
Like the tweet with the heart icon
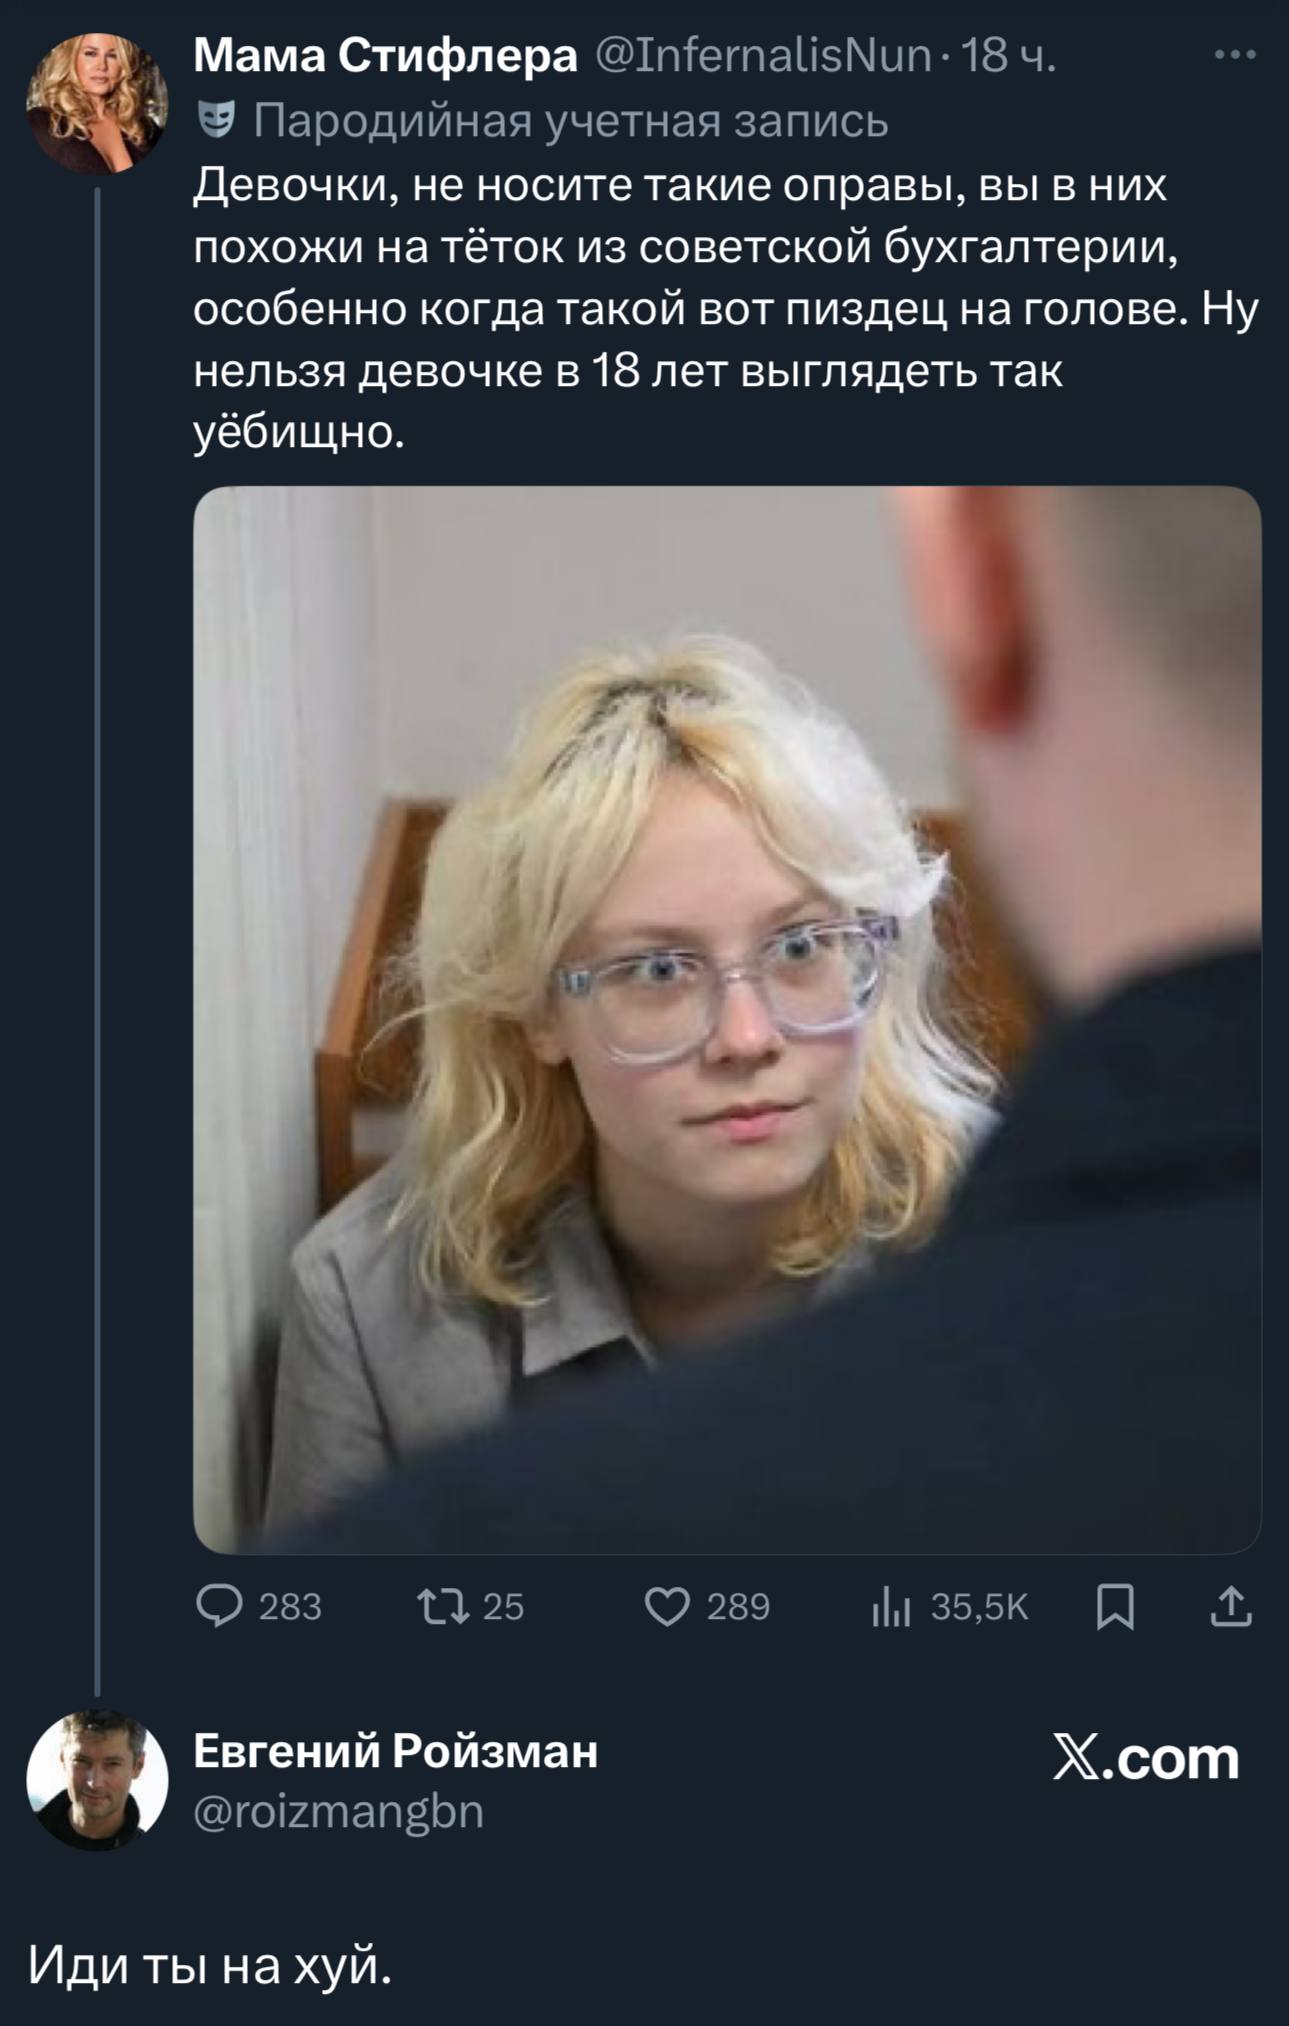point(667,1606)
